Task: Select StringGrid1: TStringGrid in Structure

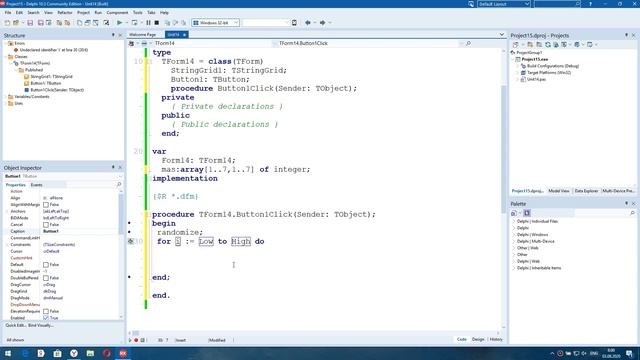Action: point(51,76)
